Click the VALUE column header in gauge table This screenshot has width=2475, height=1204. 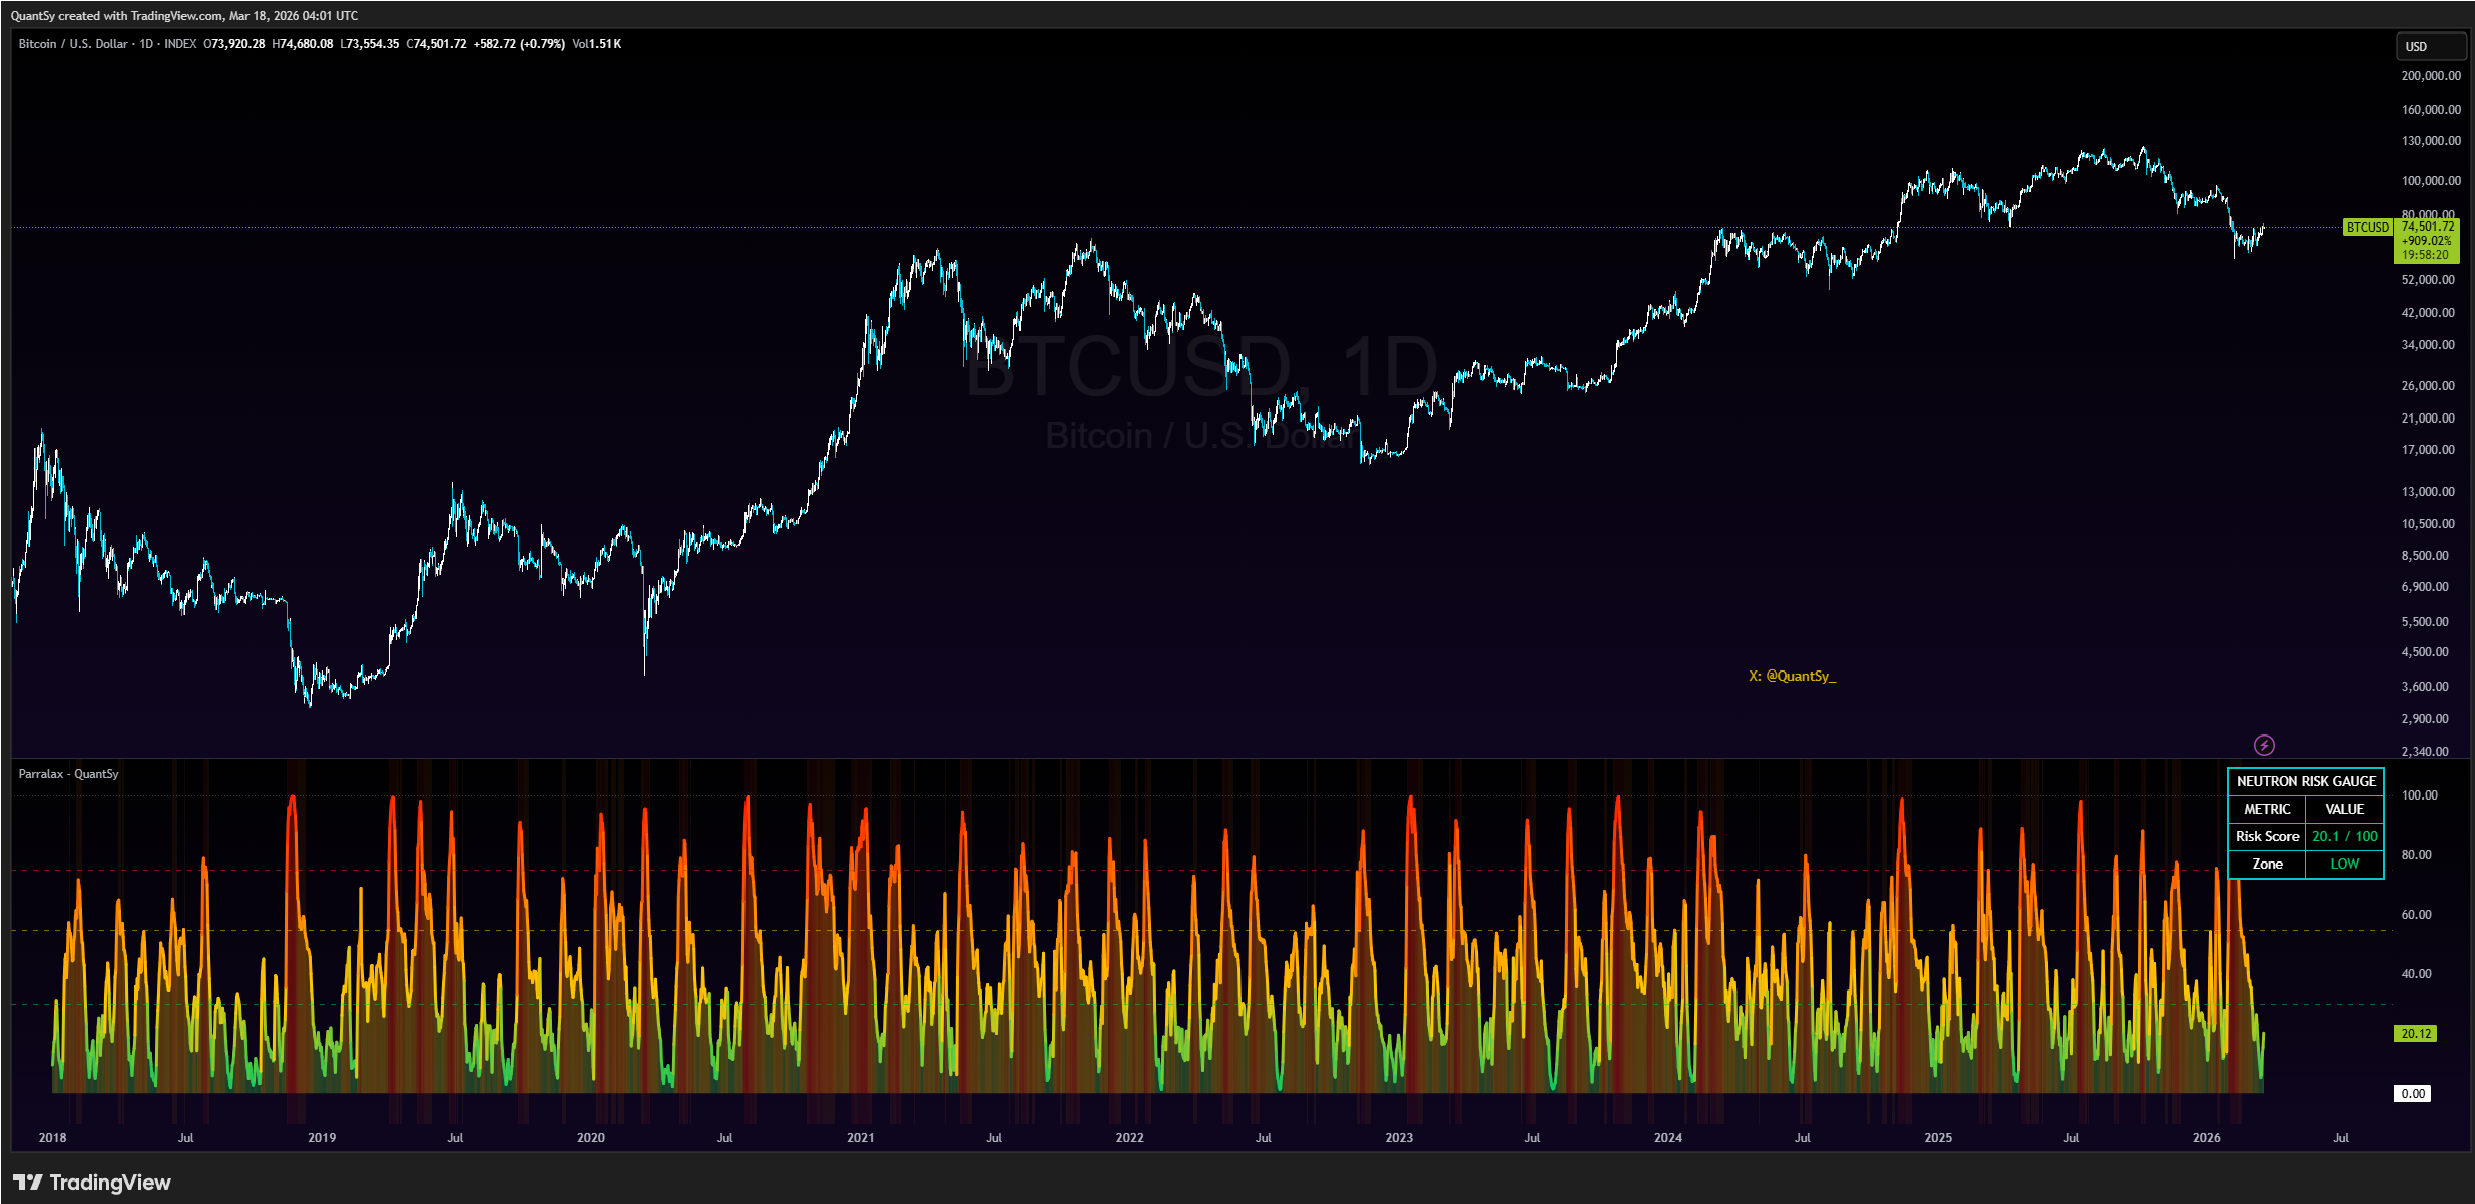point(2344,809)
